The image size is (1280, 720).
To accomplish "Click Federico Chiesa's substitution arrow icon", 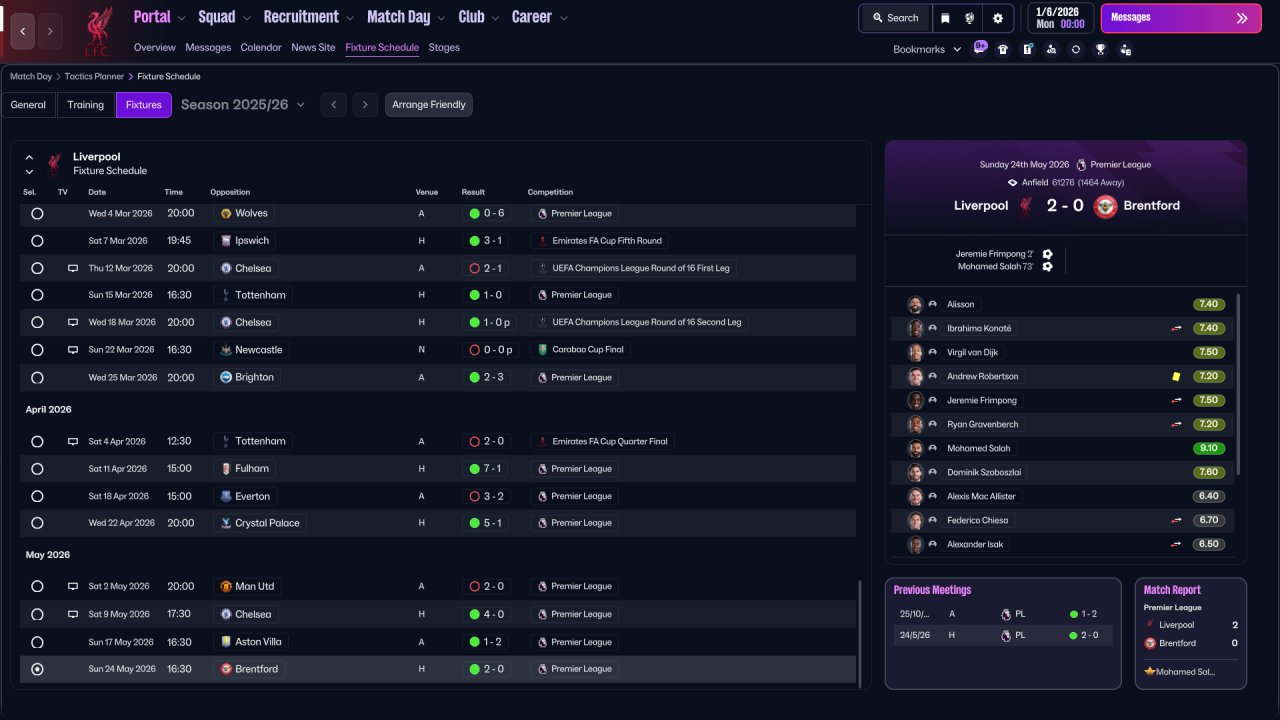I will click(x=1177, y=520).
